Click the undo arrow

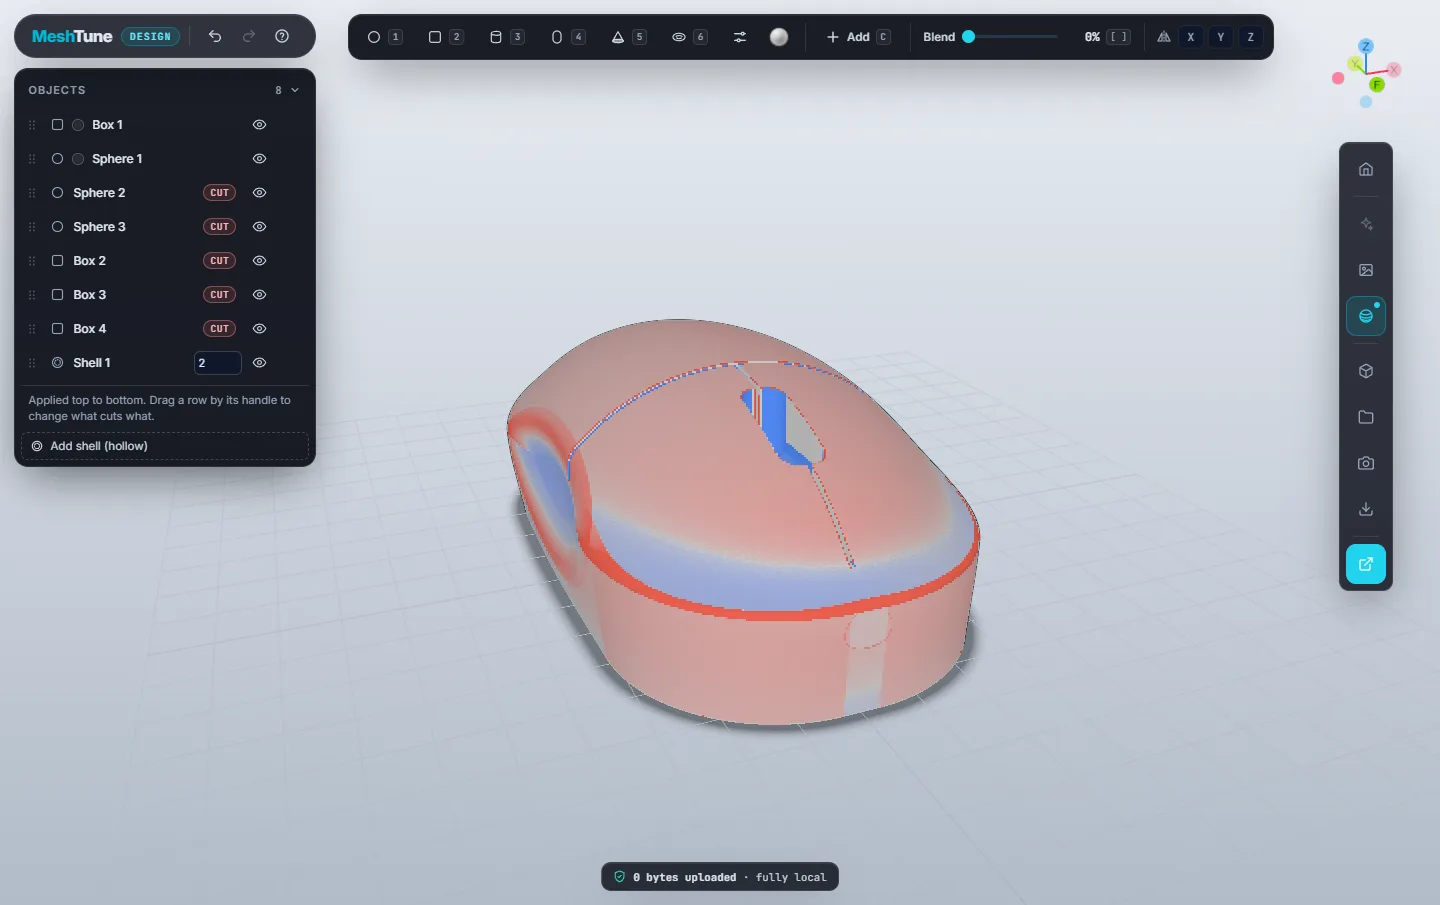coord(215,36)
